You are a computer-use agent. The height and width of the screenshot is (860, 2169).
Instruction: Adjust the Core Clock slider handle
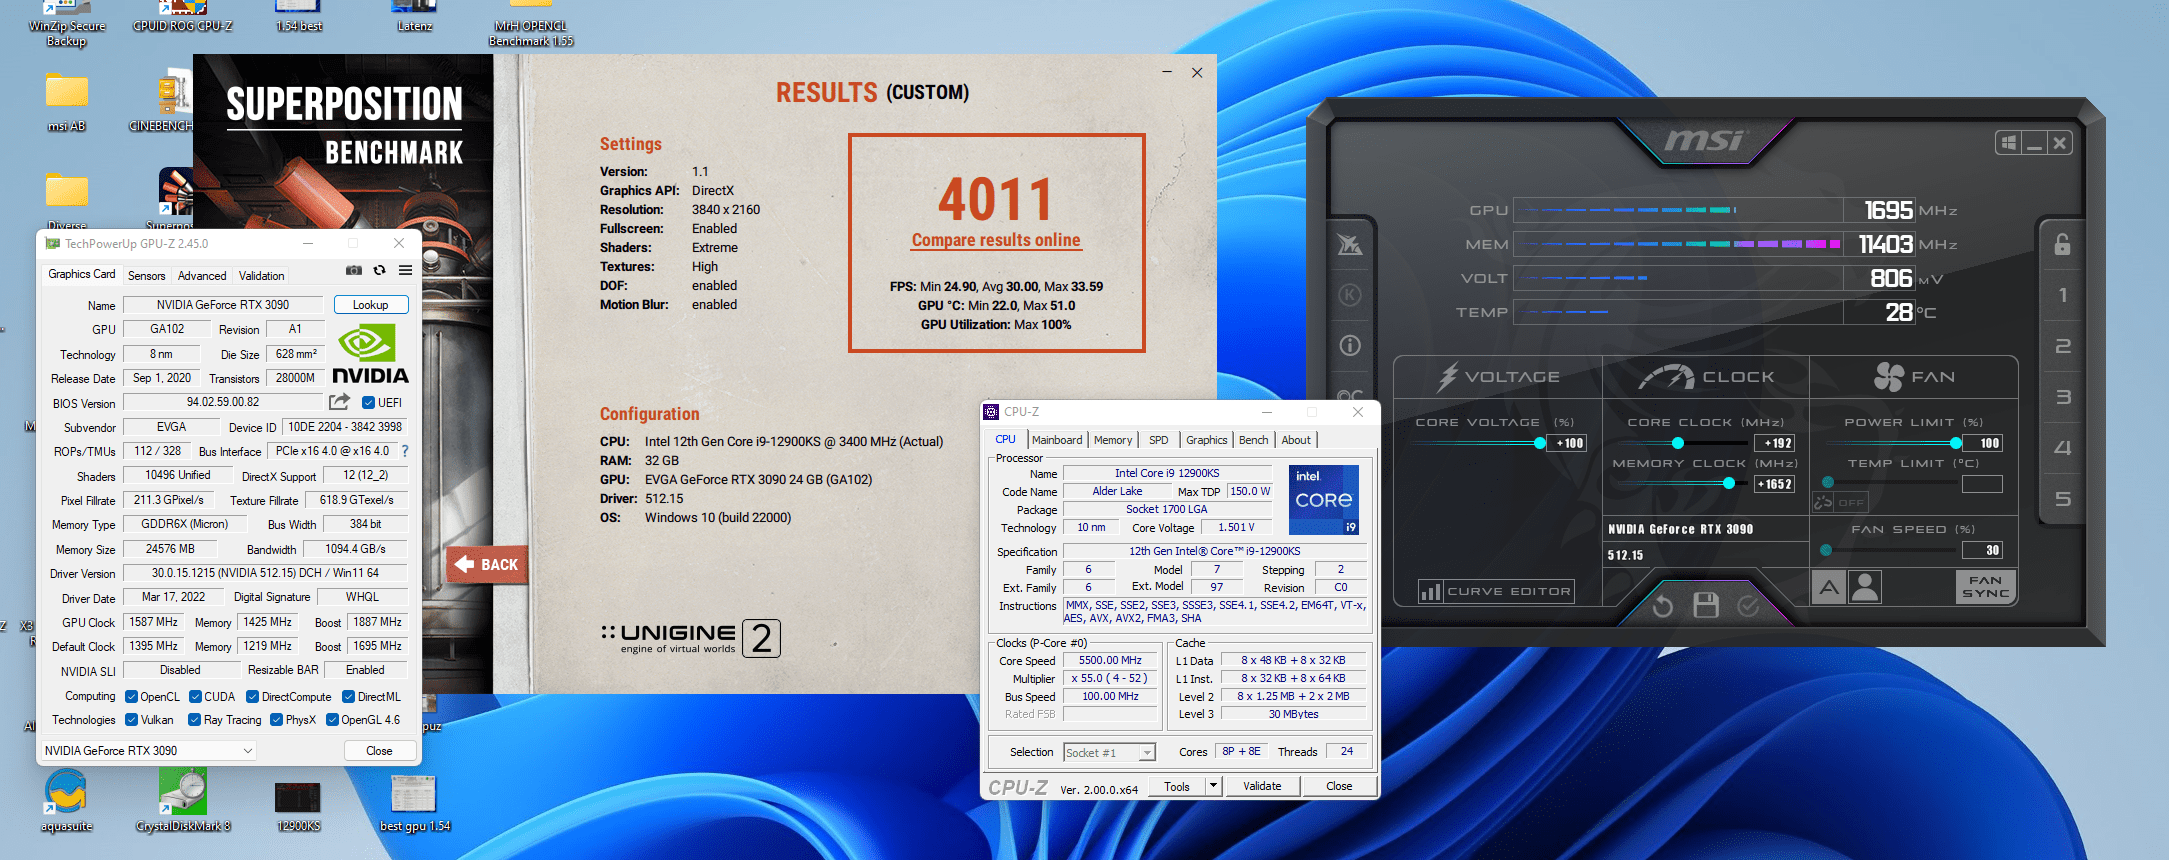tap(1678, 443)
